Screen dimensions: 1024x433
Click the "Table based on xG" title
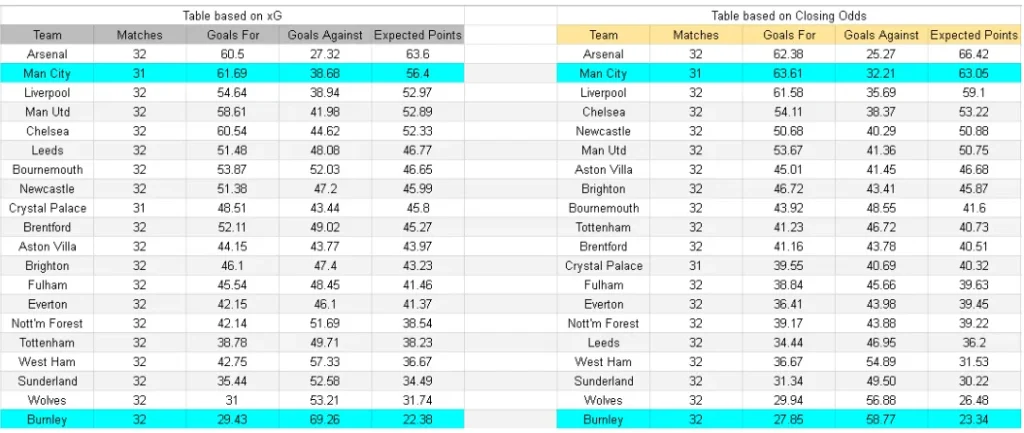(232, 16)
